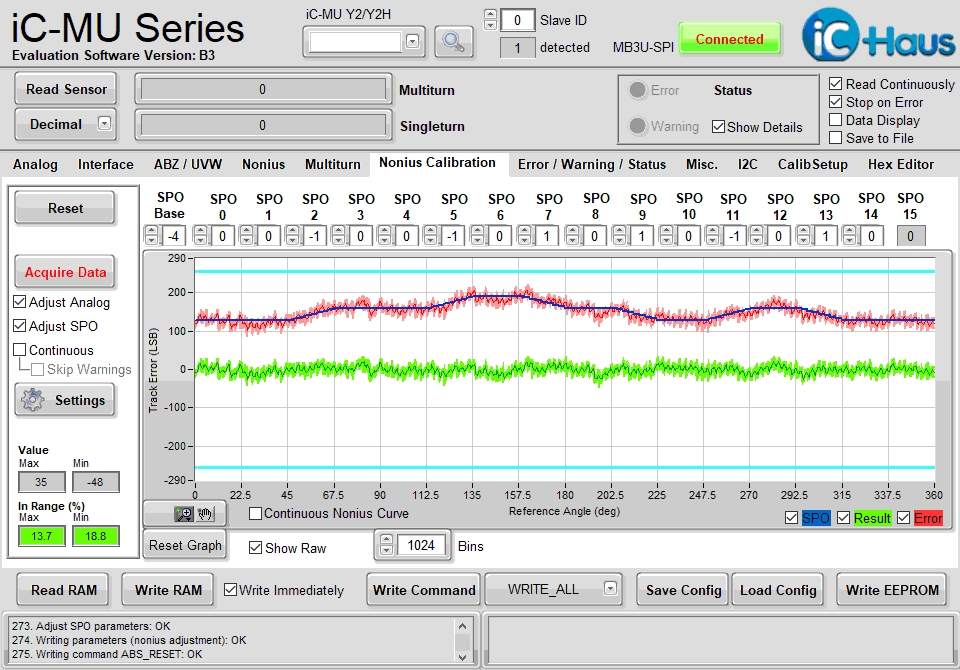Disable the Adjust Analog checkbox
Image resolution: width=960 pixels, height=670 pixels.
tap(20, 302)
